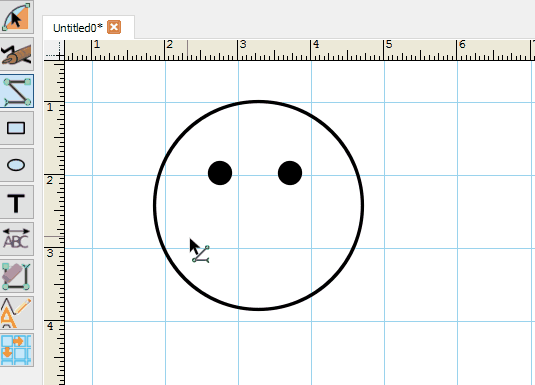Click the 2 mark on vertical ruler
Image resolution: width=535 pixels, height=385 pixels.
click(50, 180)
